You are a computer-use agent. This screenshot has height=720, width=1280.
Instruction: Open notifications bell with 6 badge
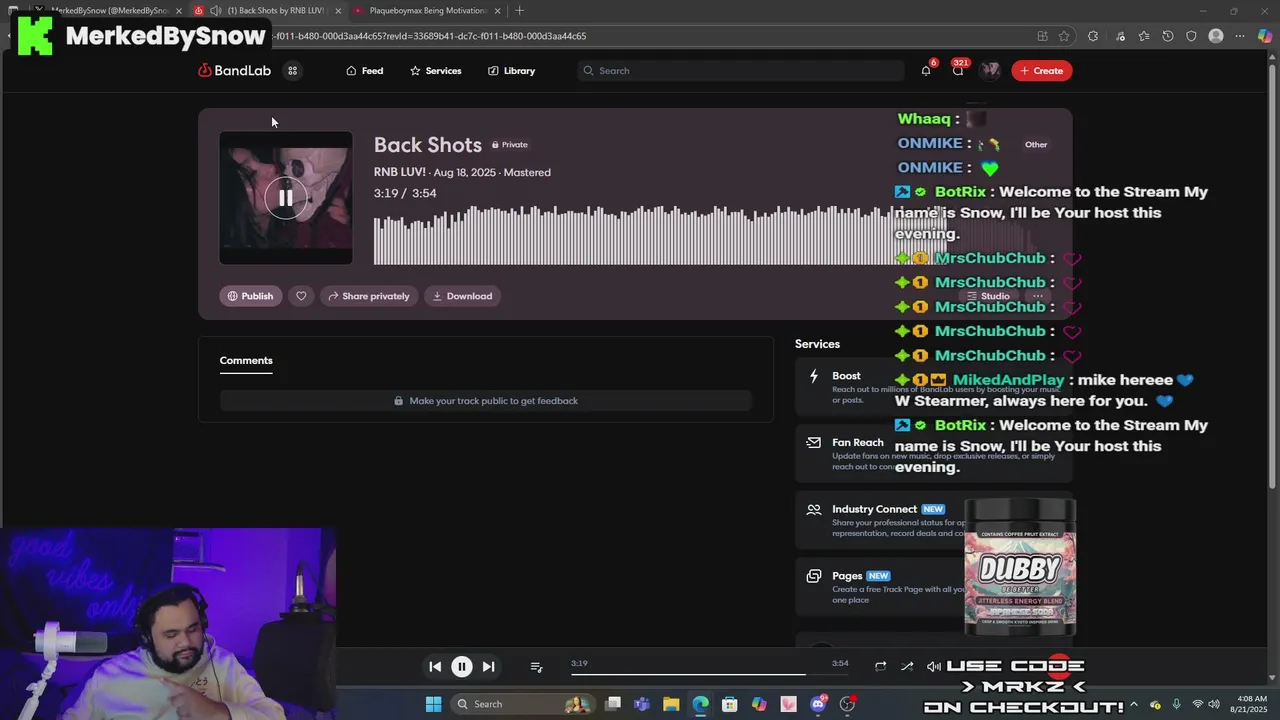926,71
